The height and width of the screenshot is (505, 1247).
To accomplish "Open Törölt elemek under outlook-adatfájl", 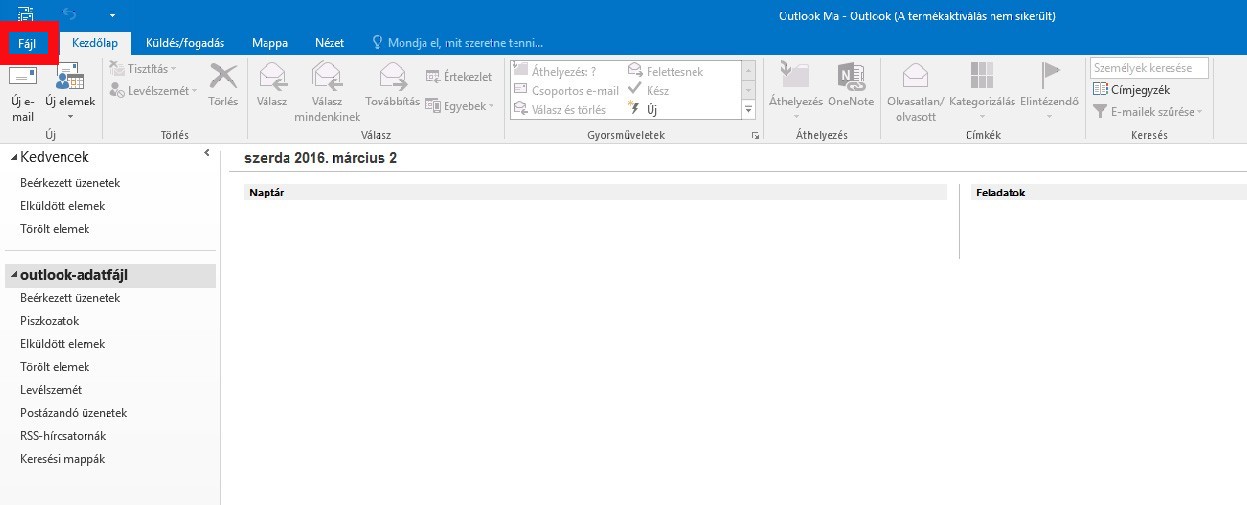I will click(55, 367).
